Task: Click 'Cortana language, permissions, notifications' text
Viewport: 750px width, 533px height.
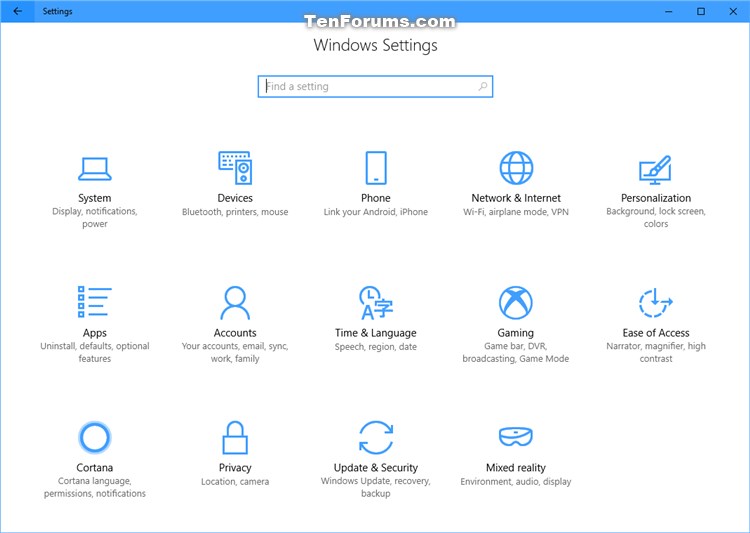Action: tap(95, 487)
